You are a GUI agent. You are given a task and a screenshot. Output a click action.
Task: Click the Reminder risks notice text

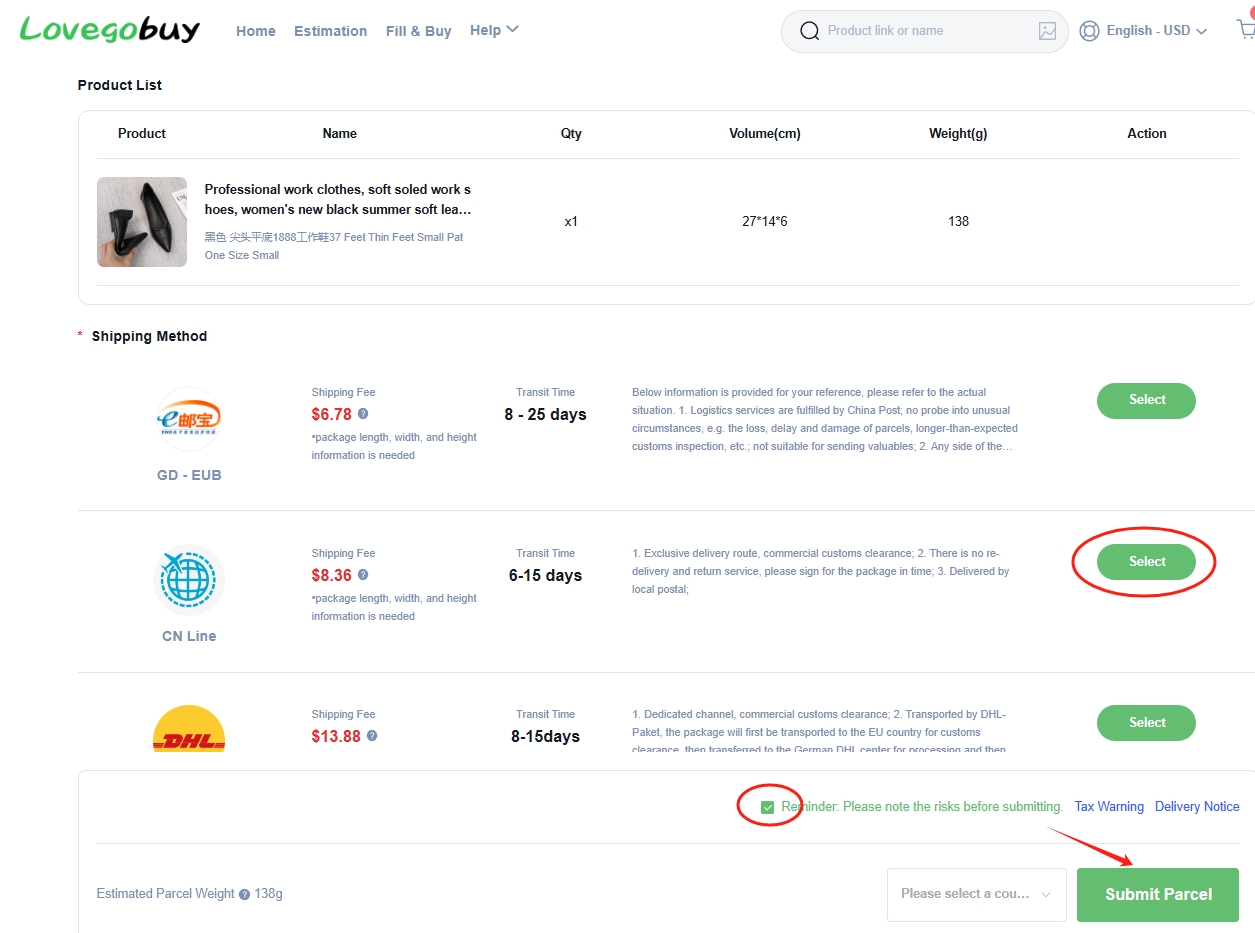922,807
